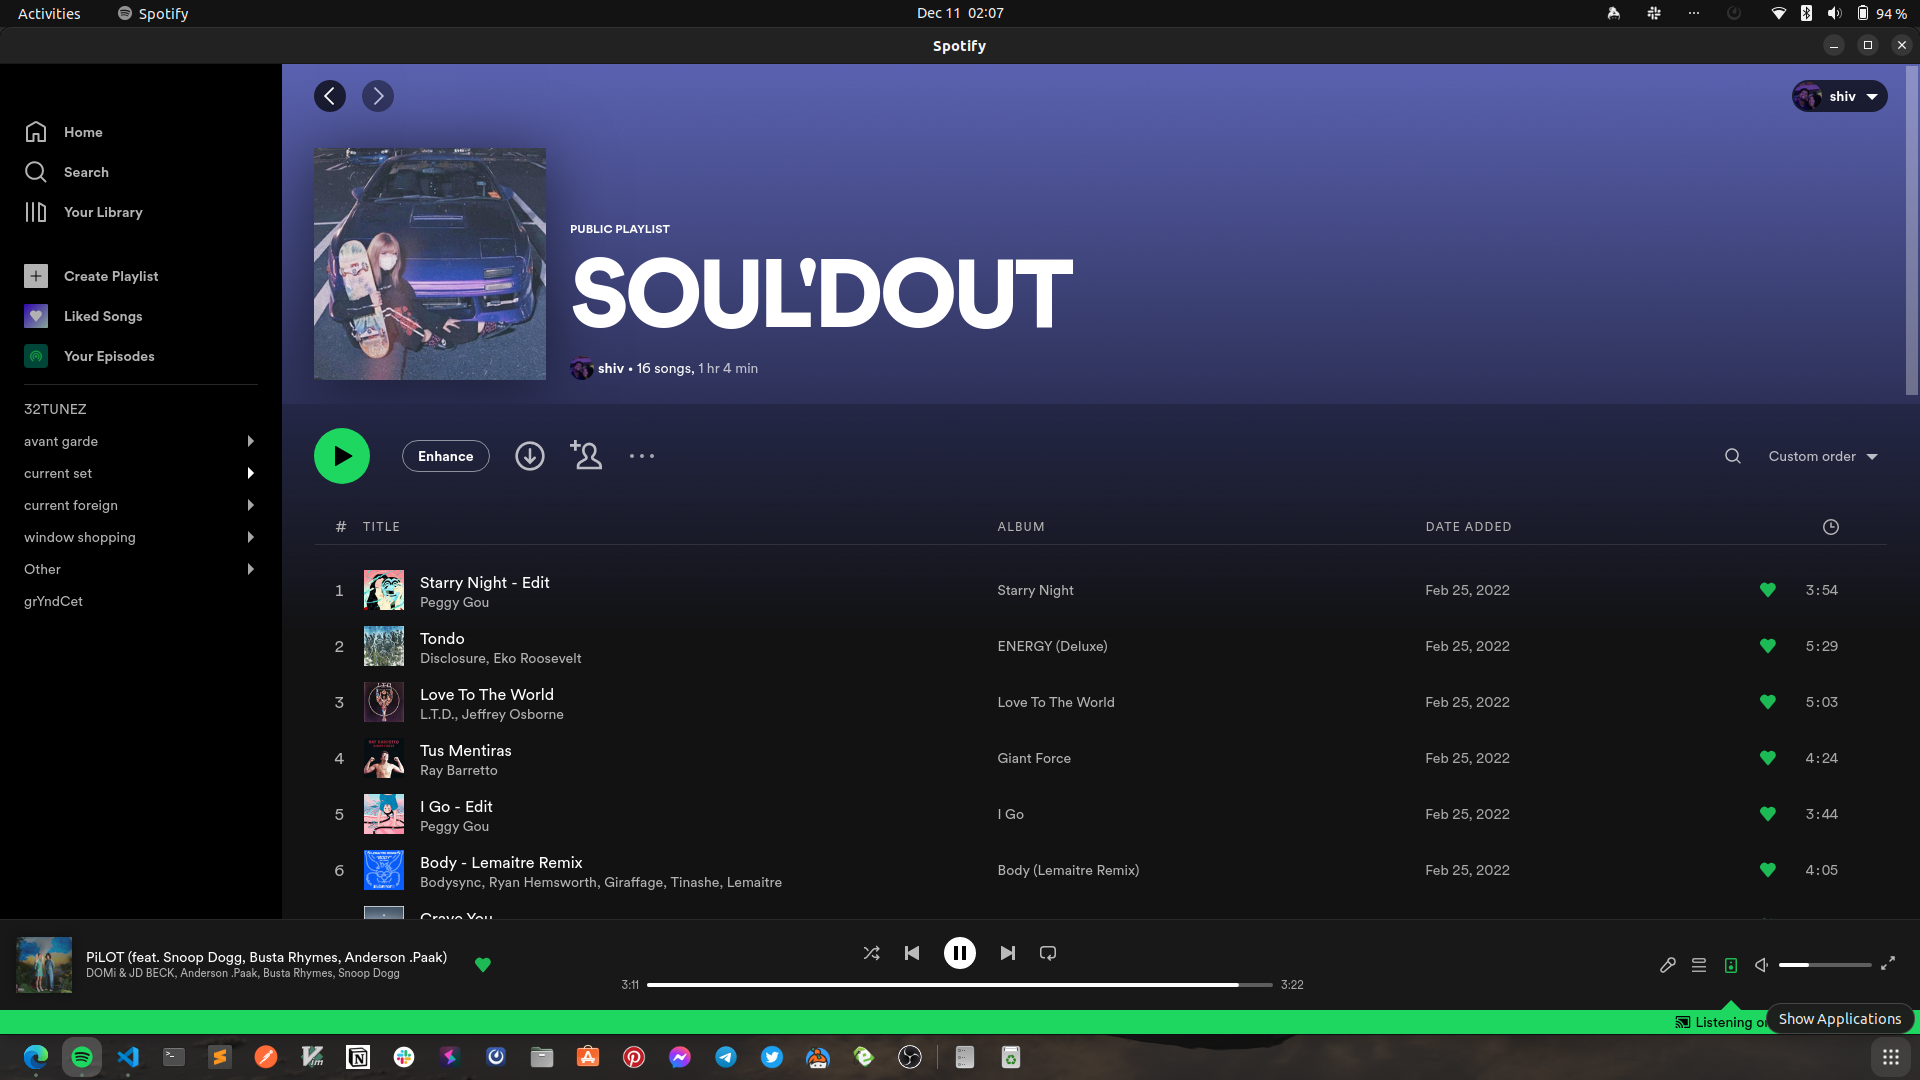The image size is (1920, 1080).
Task: Expand the avant garde folder arrow
Action: tap(250, 441)
